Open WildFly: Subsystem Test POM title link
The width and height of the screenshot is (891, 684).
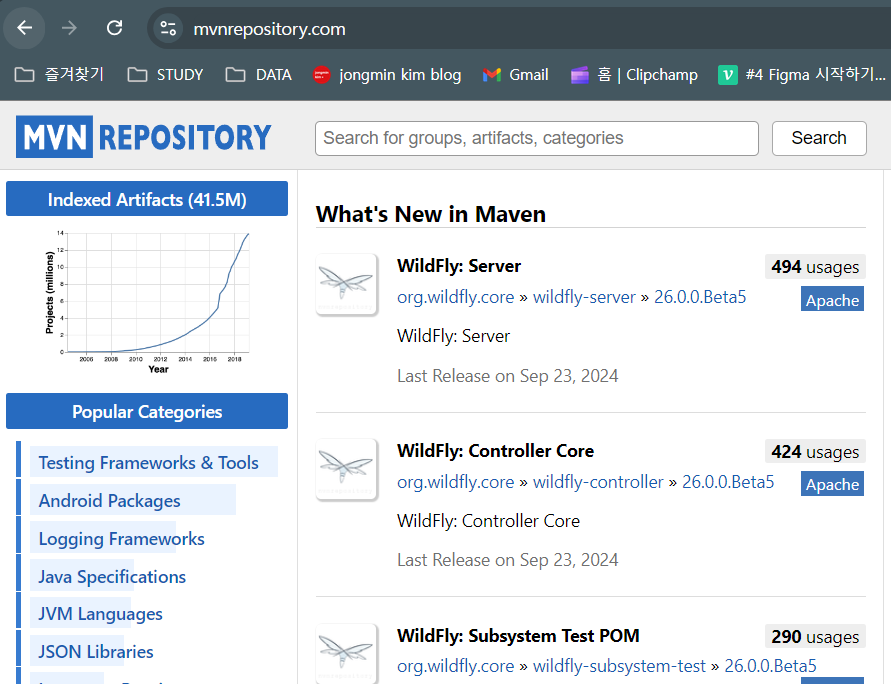point(518,636)
